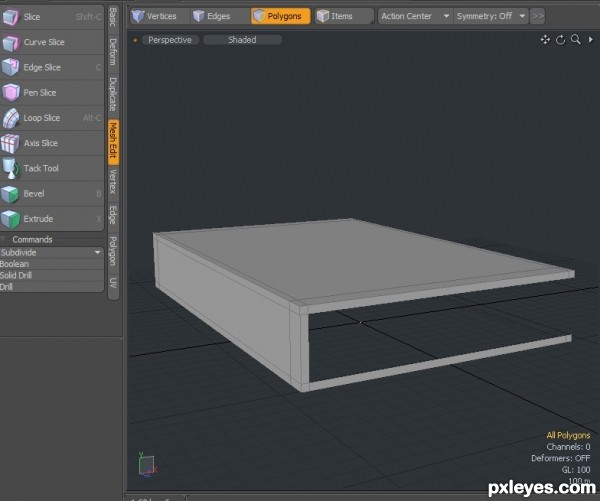
Task: Open the Deform vertical tab
Action: coord(113,52)
